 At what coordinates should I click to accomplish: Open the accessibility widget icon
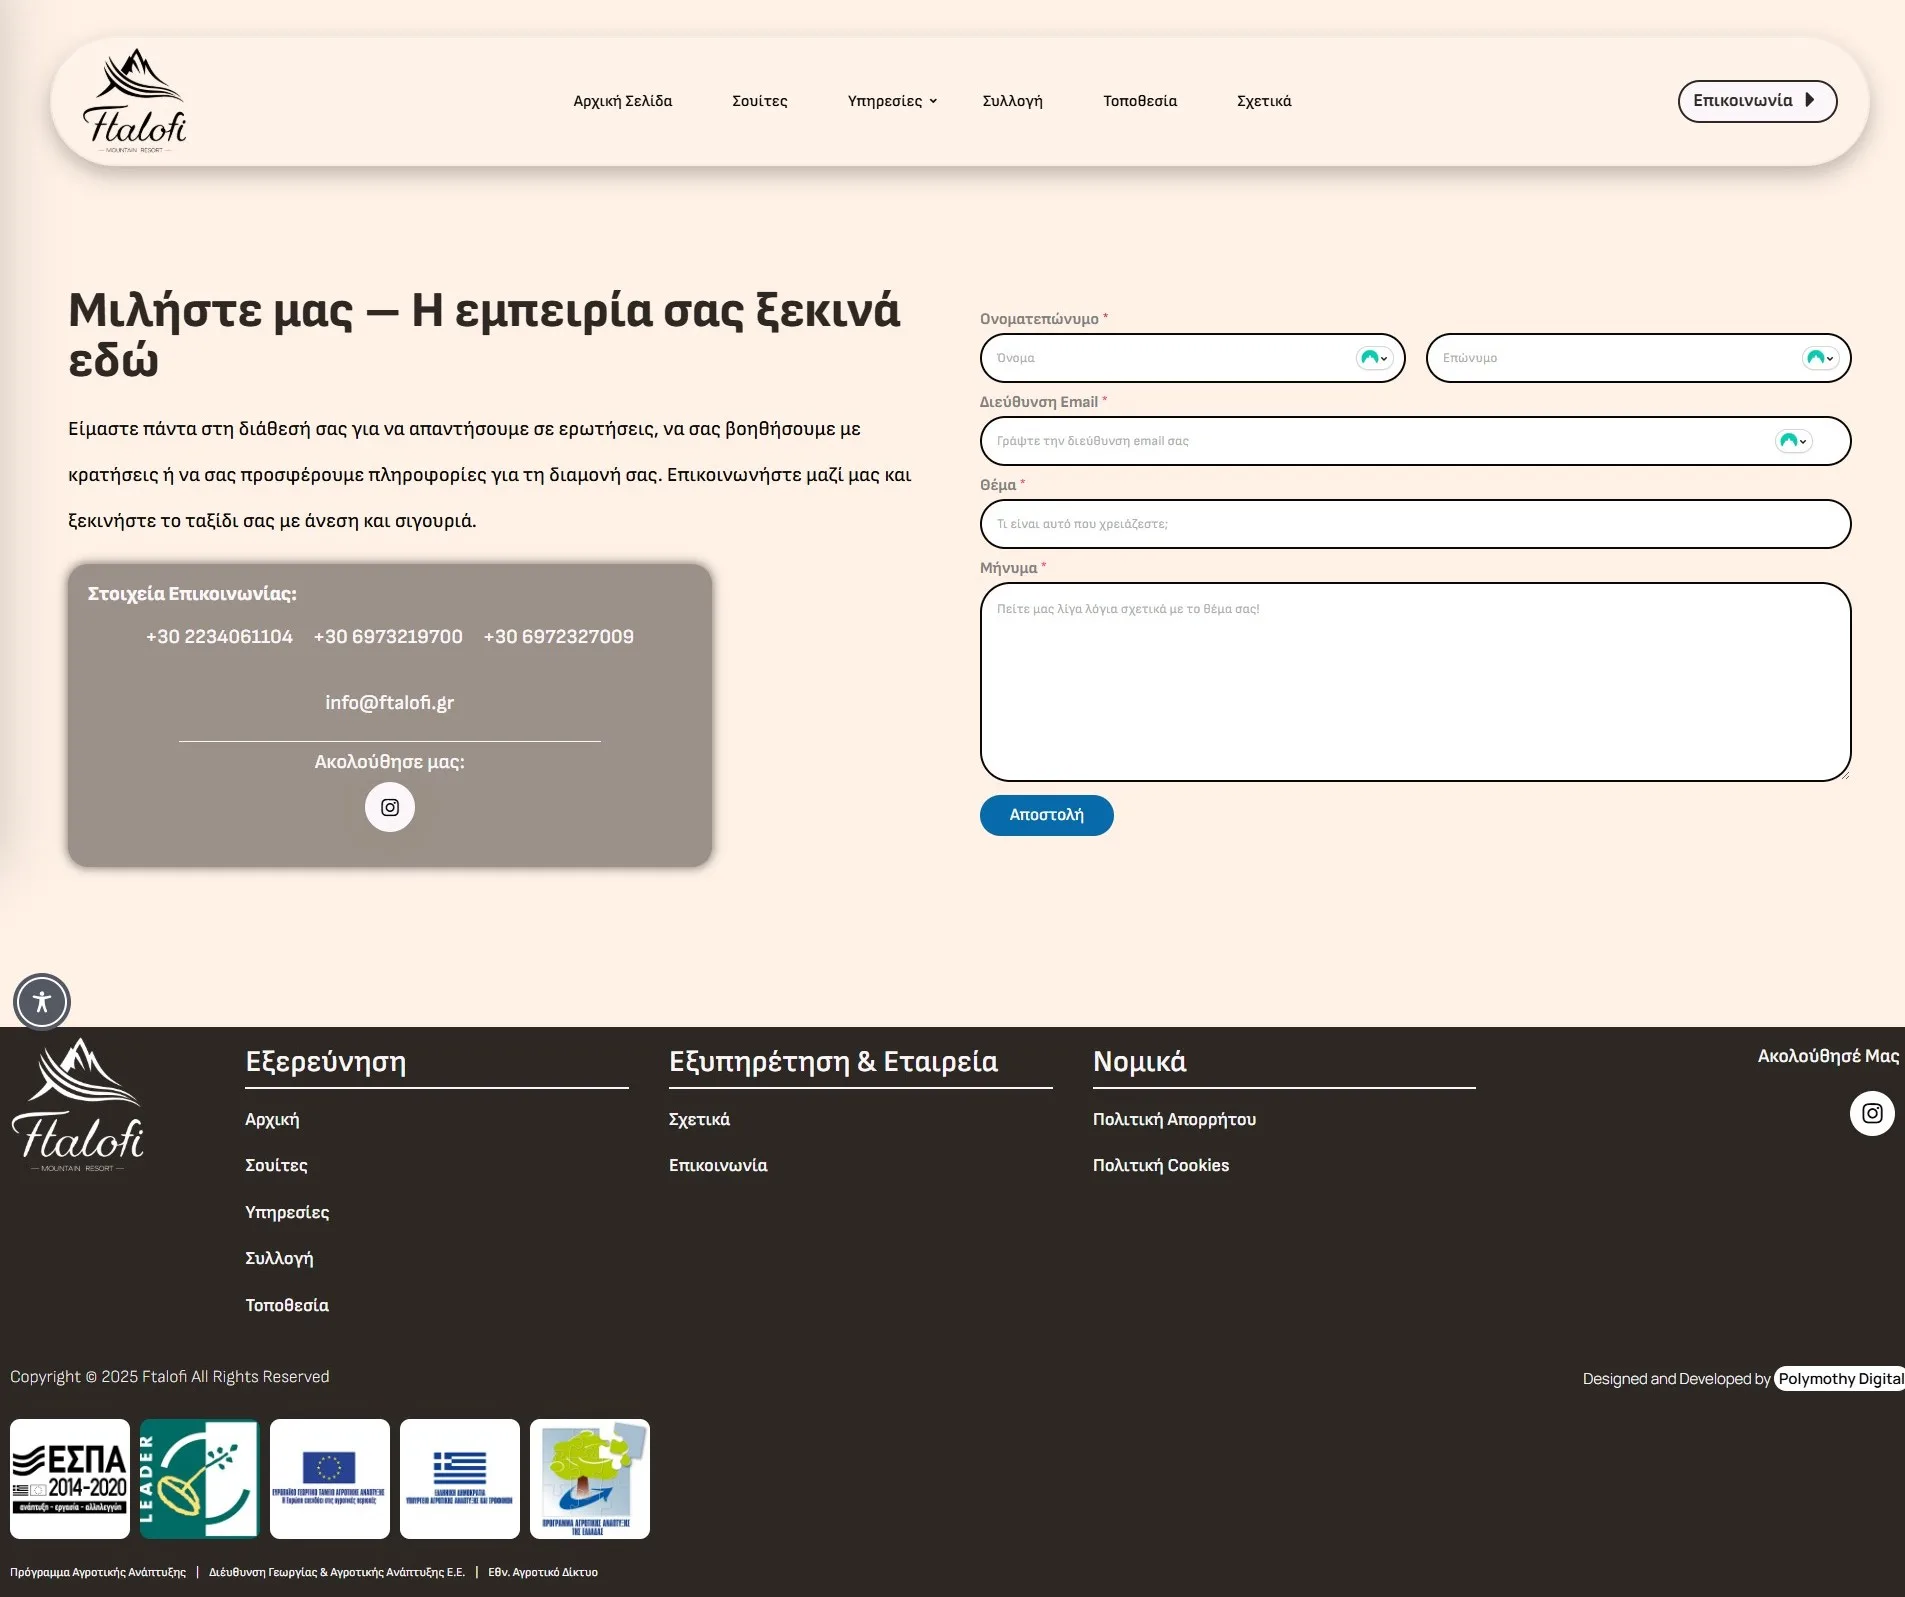tap(42, 1001)
